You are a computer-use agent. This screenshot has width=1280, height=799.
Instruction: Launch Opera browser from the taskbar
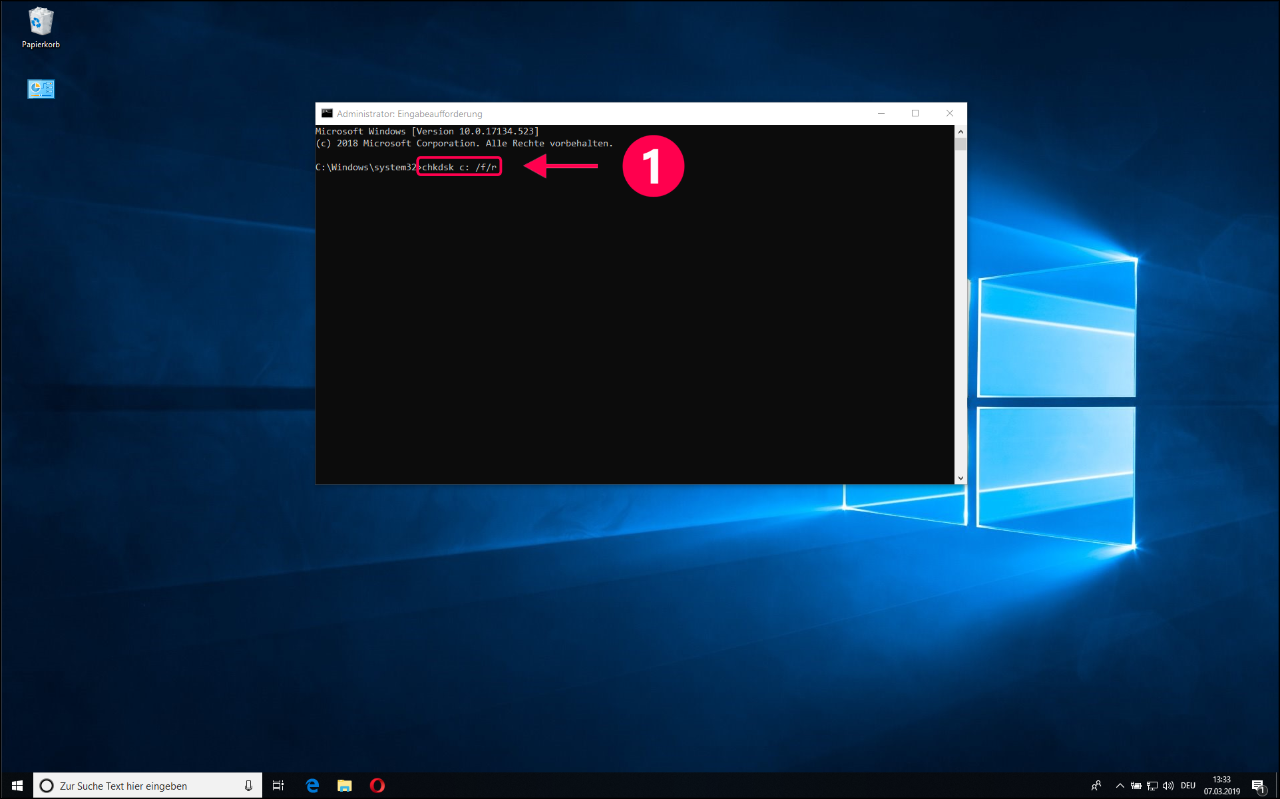point(377,786)
